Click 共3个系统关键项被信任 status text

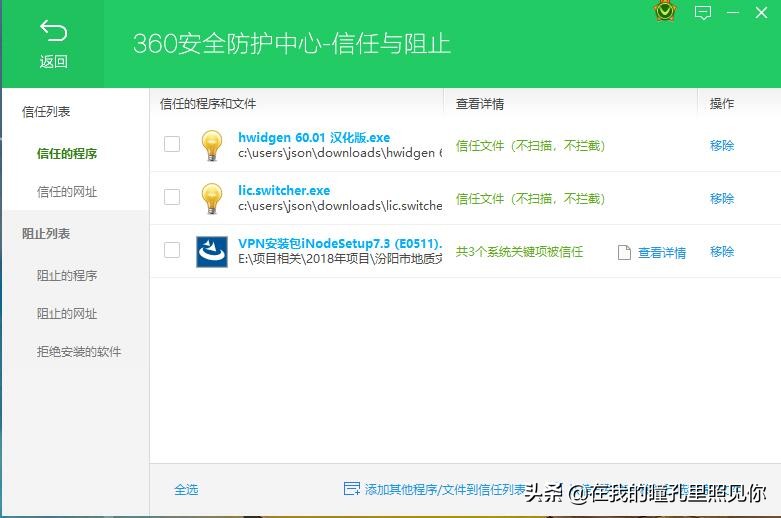[x=519, y=252]
